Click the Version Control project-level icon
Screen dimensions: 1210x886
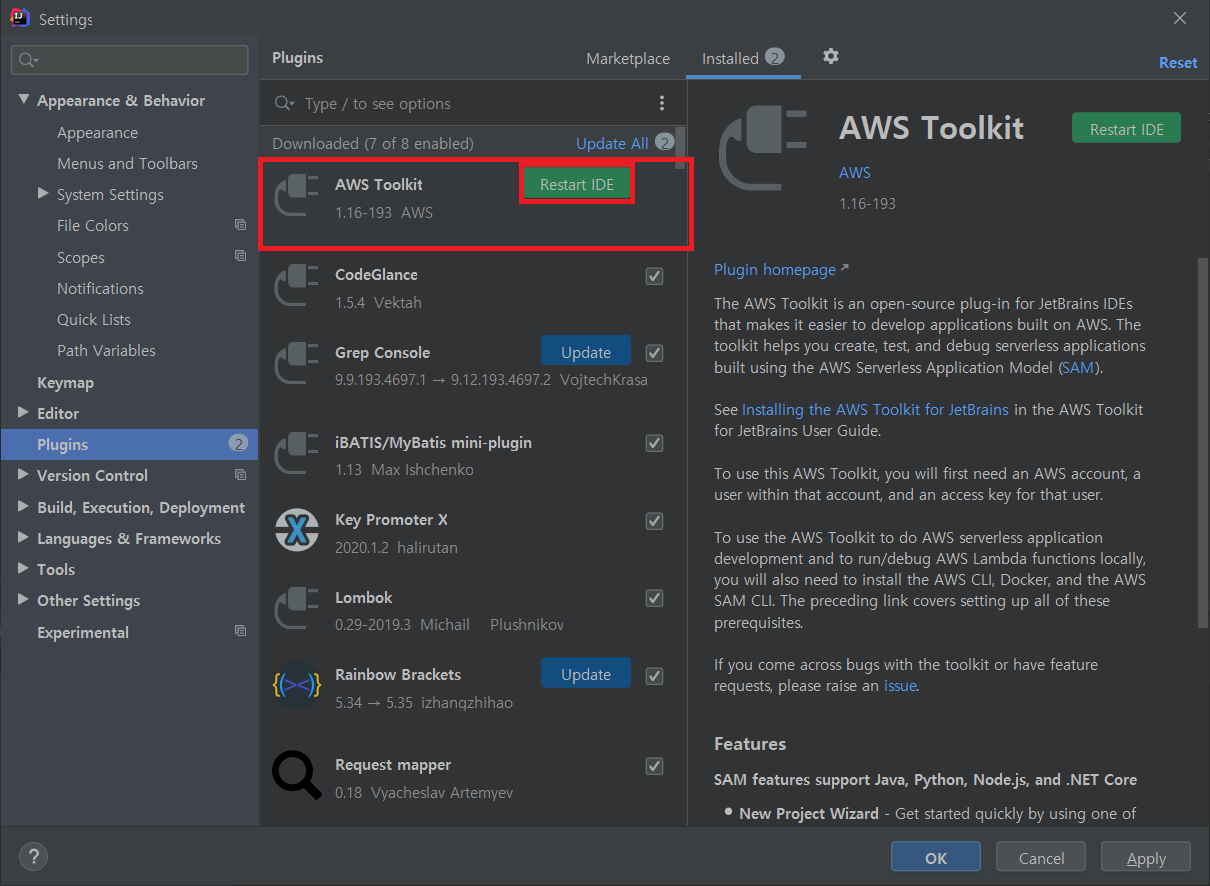[240, 475]
